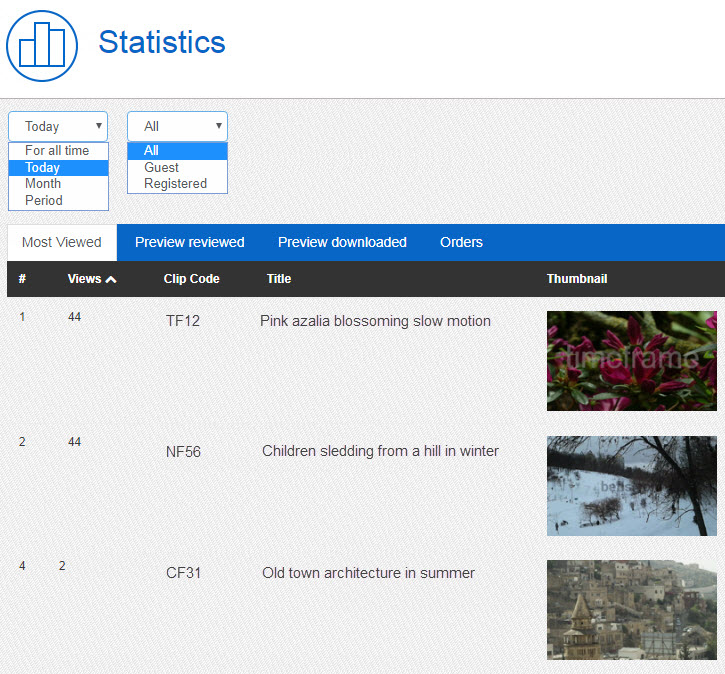The width and height of the screenshot is (725, 674).
Task: Open the Preview downloaded tab
Action: point(342,242)
